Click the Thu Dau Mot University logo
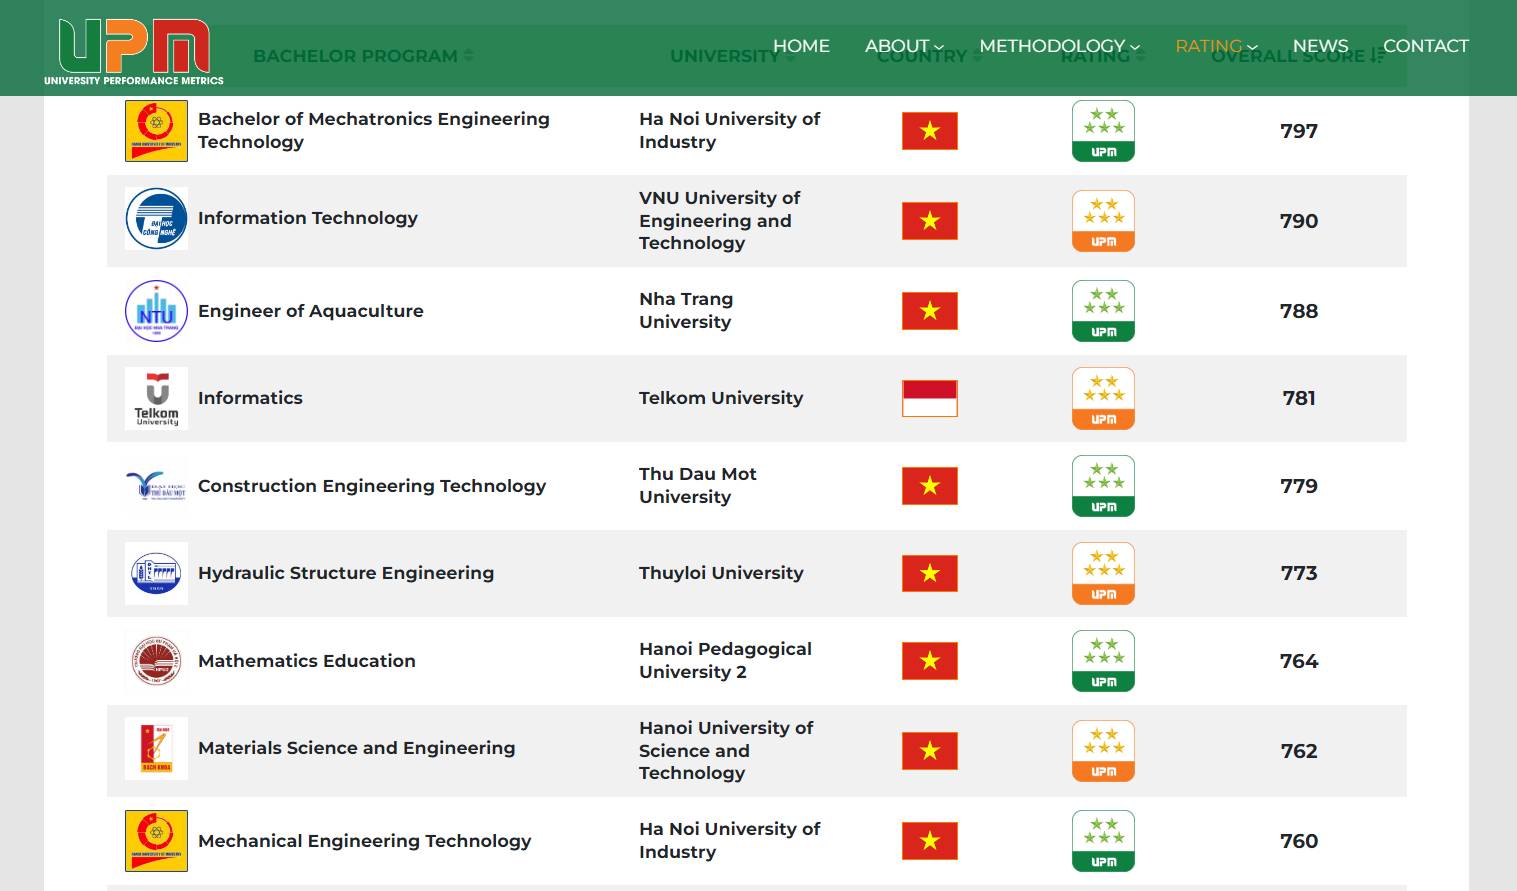Screen dimensions: 1517x891 156,486
